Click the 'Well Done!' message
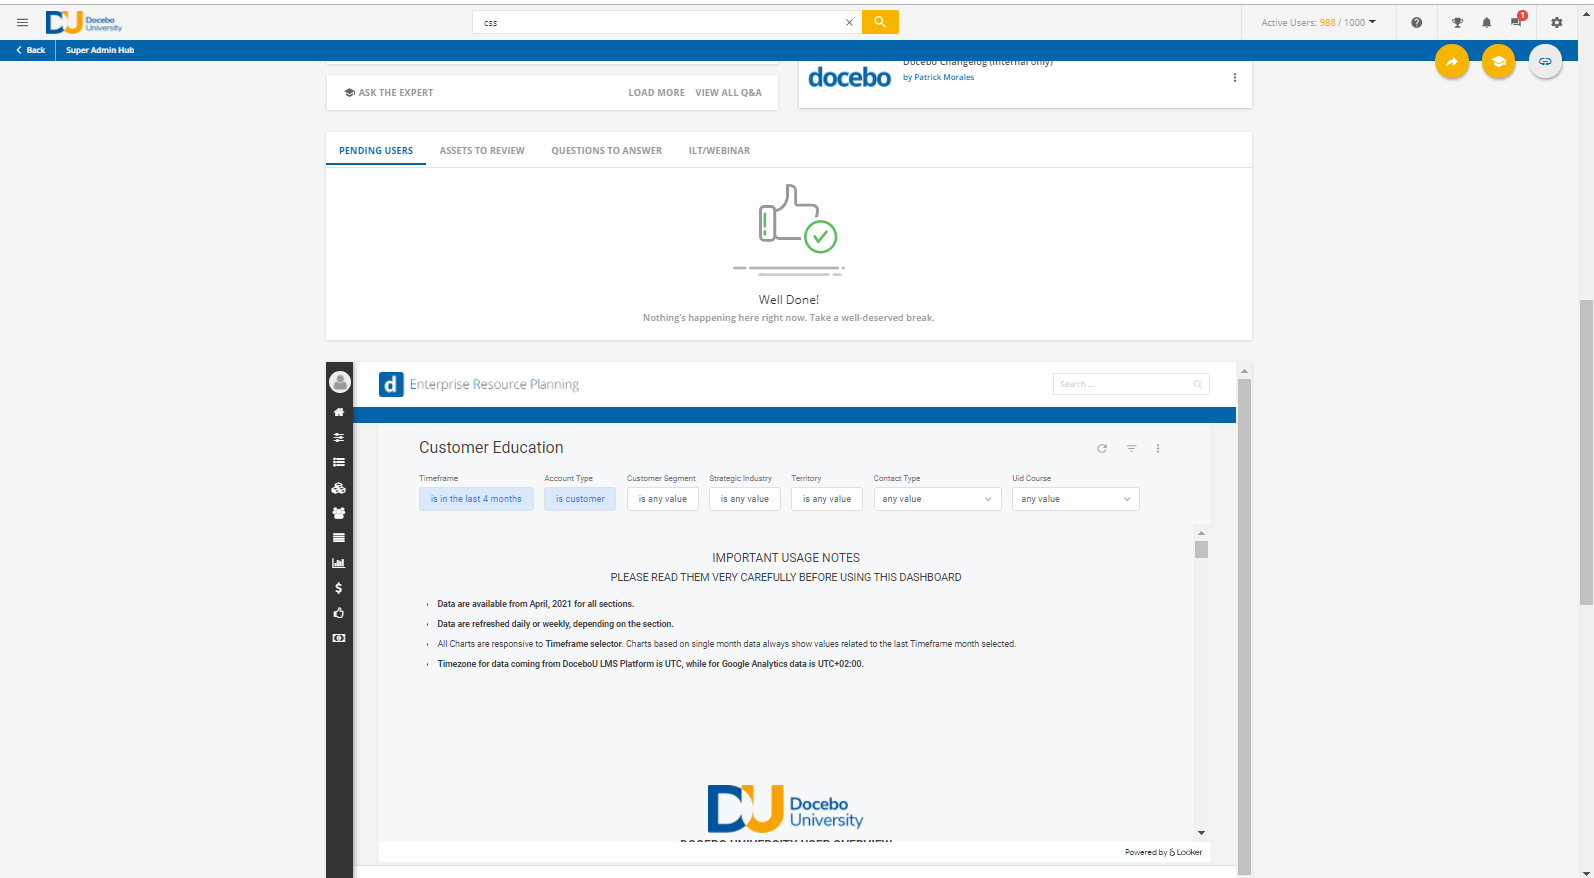 (x=789, y=299)
